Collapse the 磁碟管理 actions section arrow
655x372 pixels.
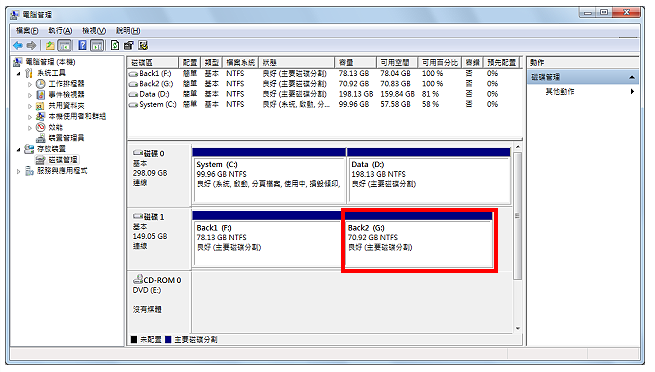(632, 77)
